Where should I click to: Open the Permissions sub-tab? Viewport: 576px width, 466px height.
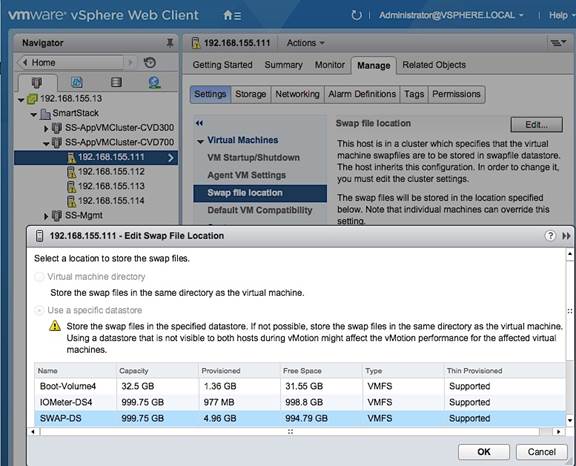pyautogui.click(x=456, y=94)
